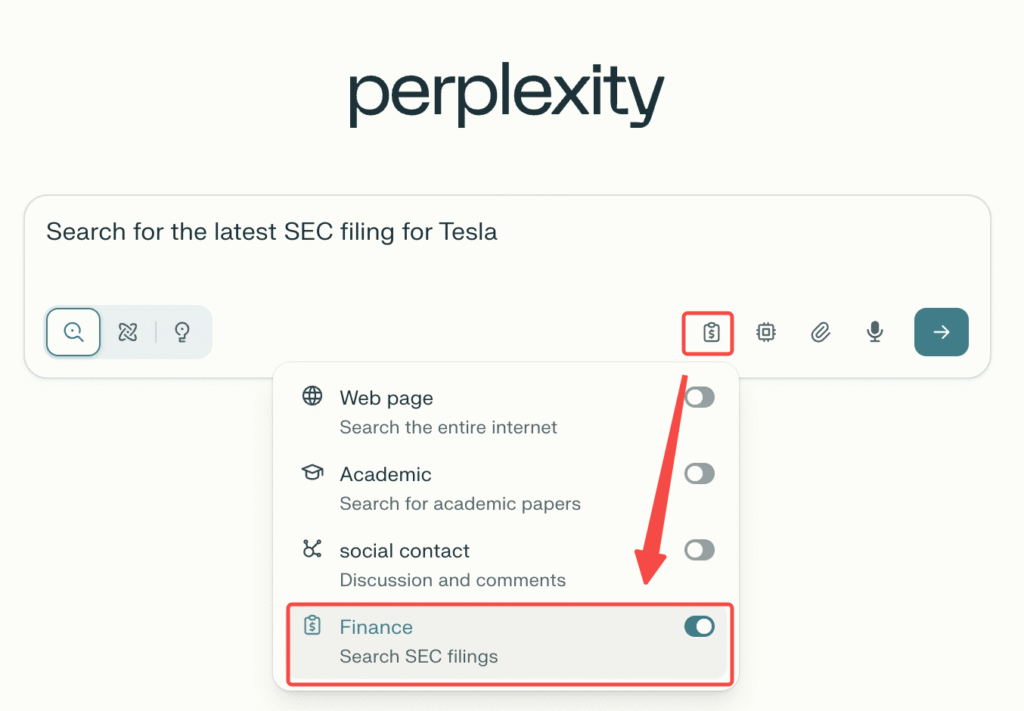Viewport: 1024px width, 711px height.
Task: Click the globe icon beside Web page
Action: click(x=312, y=396)
